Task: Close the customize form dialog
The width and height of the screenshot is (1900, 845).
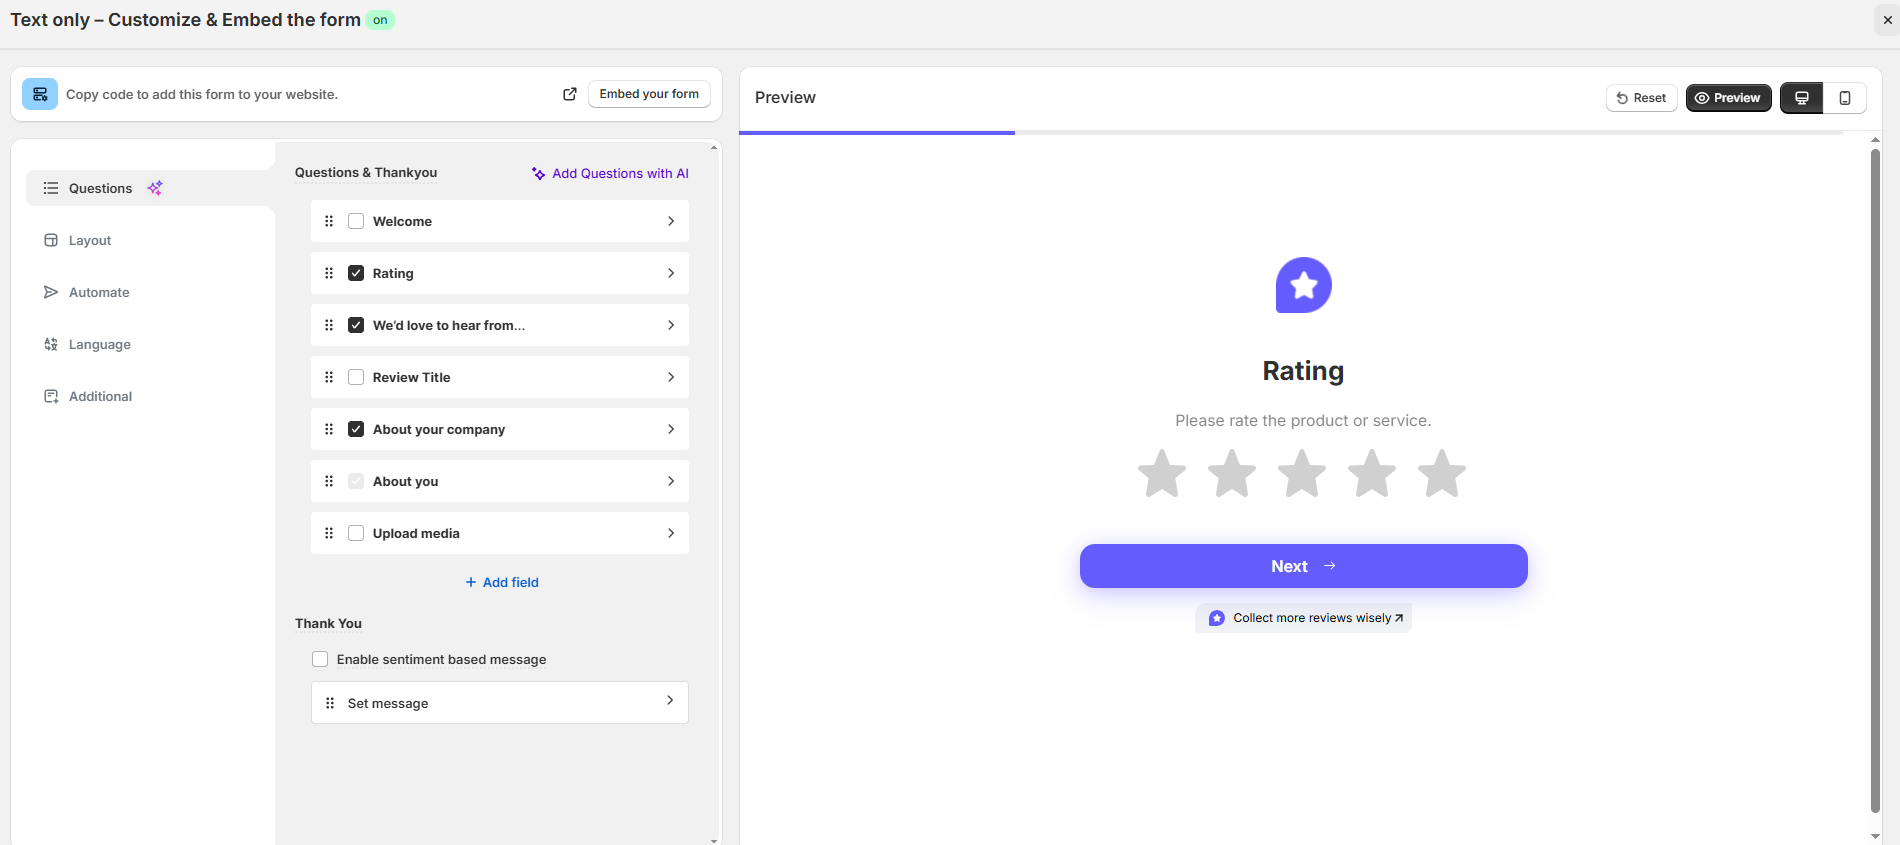Action: coord(1887,20)
